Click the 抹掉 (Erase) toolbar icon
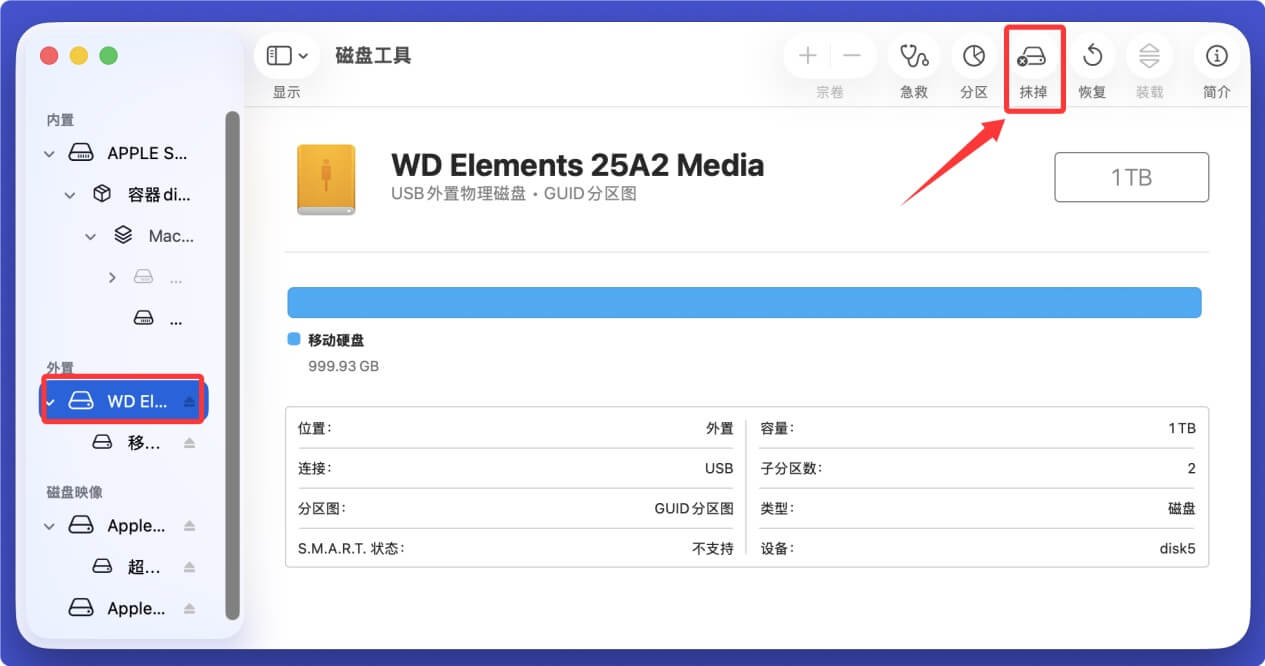 click(1034, 57)
